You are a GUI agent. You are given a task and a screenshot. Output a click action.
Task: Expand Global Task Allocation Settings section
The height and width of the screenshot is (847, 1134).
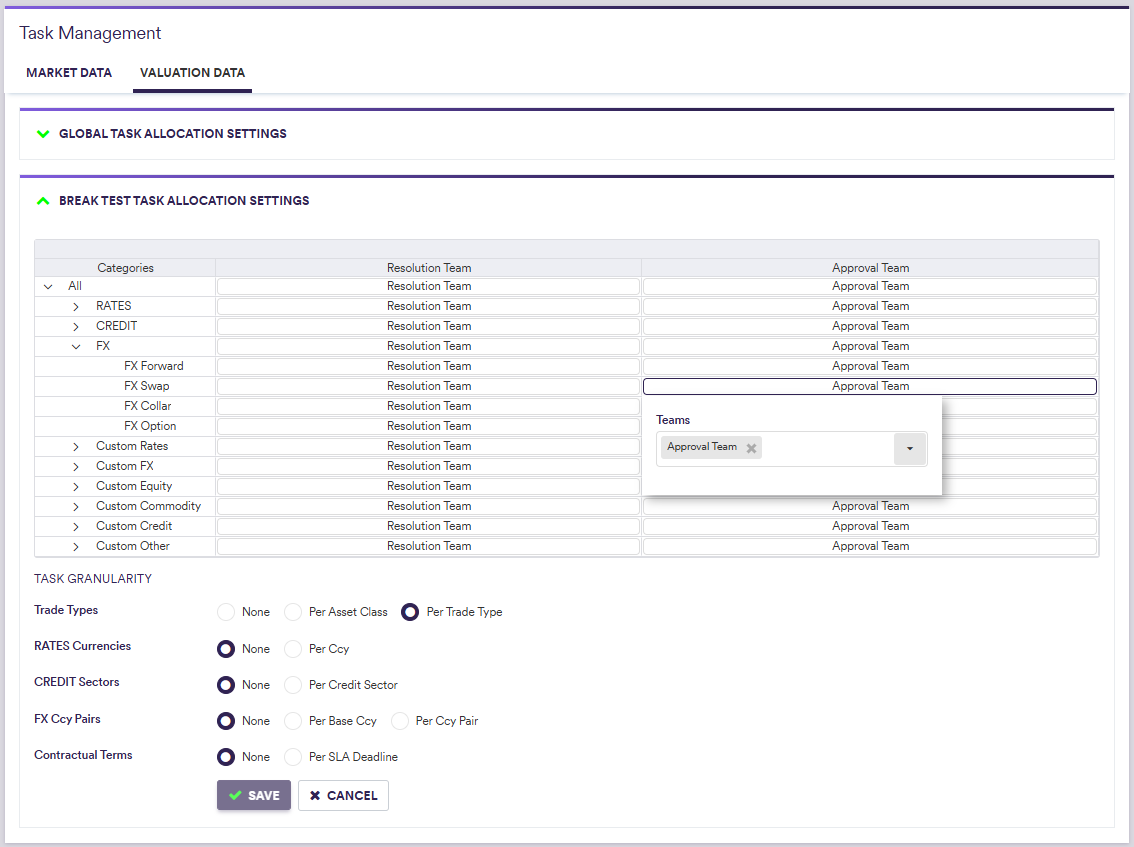[x=43, y=133]
